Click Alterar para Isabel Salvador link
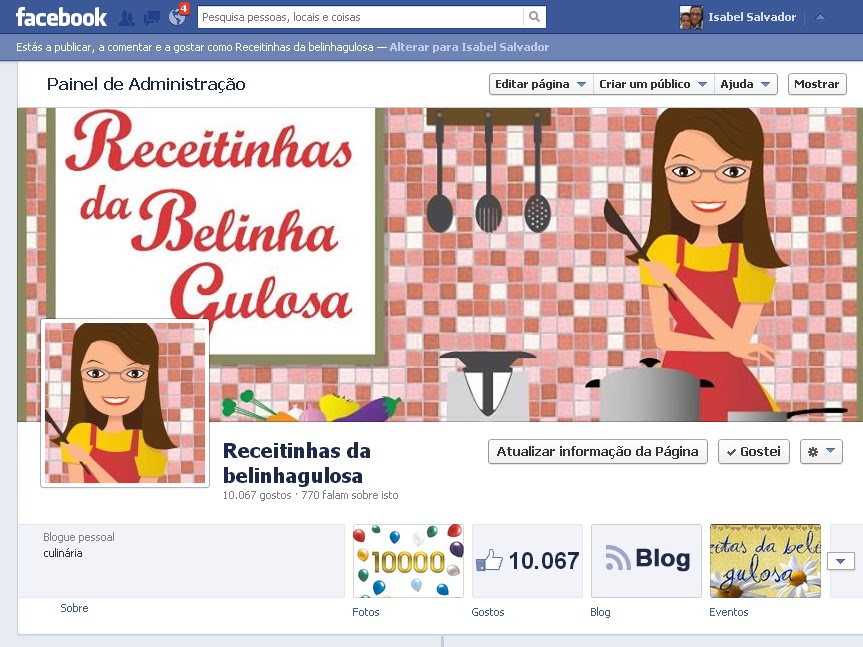Image resolution: width=863 pixels, height=647 pixels. 469,47
